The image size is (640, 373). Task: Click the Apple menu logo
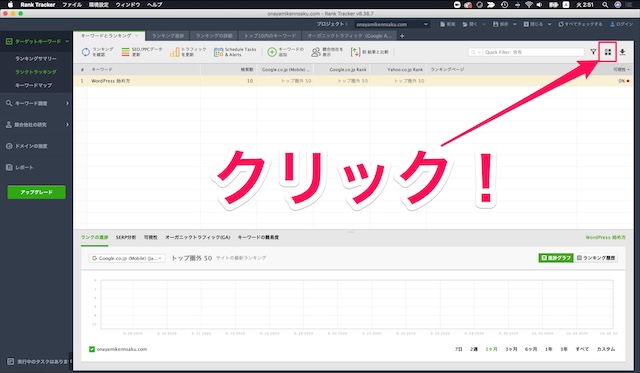click(x=11, y=4)
